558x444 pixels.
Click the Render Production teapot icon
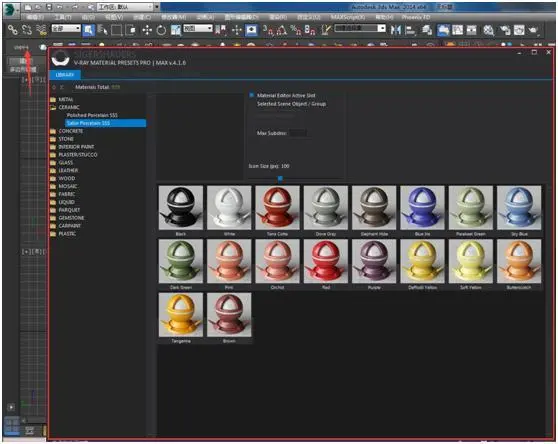533,30
